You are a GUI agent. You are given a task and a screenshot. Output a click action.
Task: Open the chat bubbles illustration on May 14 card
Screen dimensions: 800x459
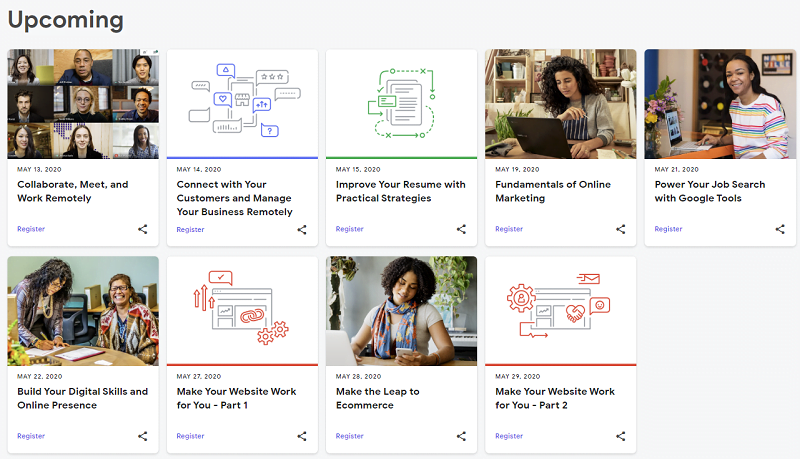(x=242, y=102)
